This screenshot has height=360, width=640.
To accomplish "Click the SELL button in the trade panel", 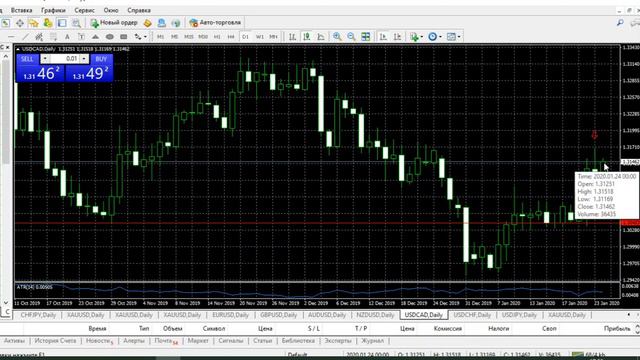I will (x=27, y=59).
